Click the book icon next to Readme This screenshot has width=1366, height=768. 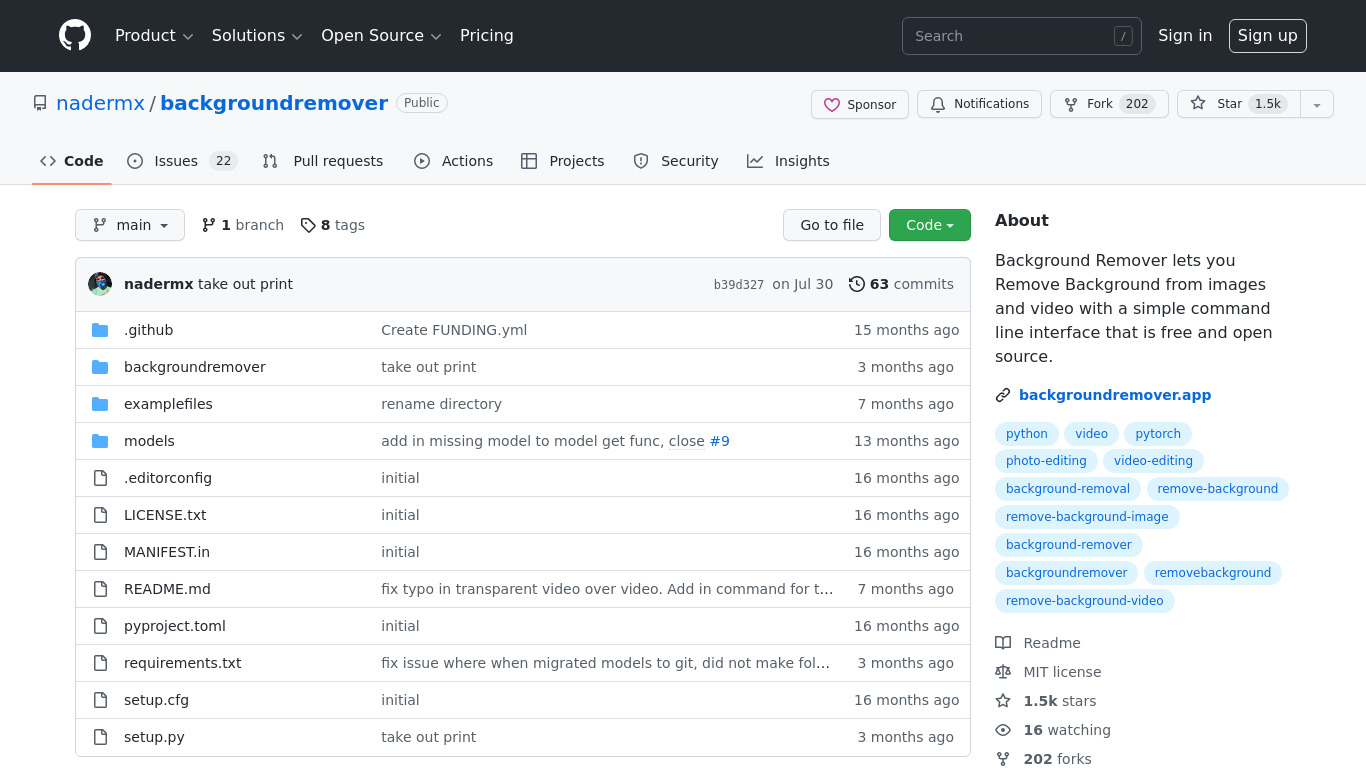(x=1003, y=643)
